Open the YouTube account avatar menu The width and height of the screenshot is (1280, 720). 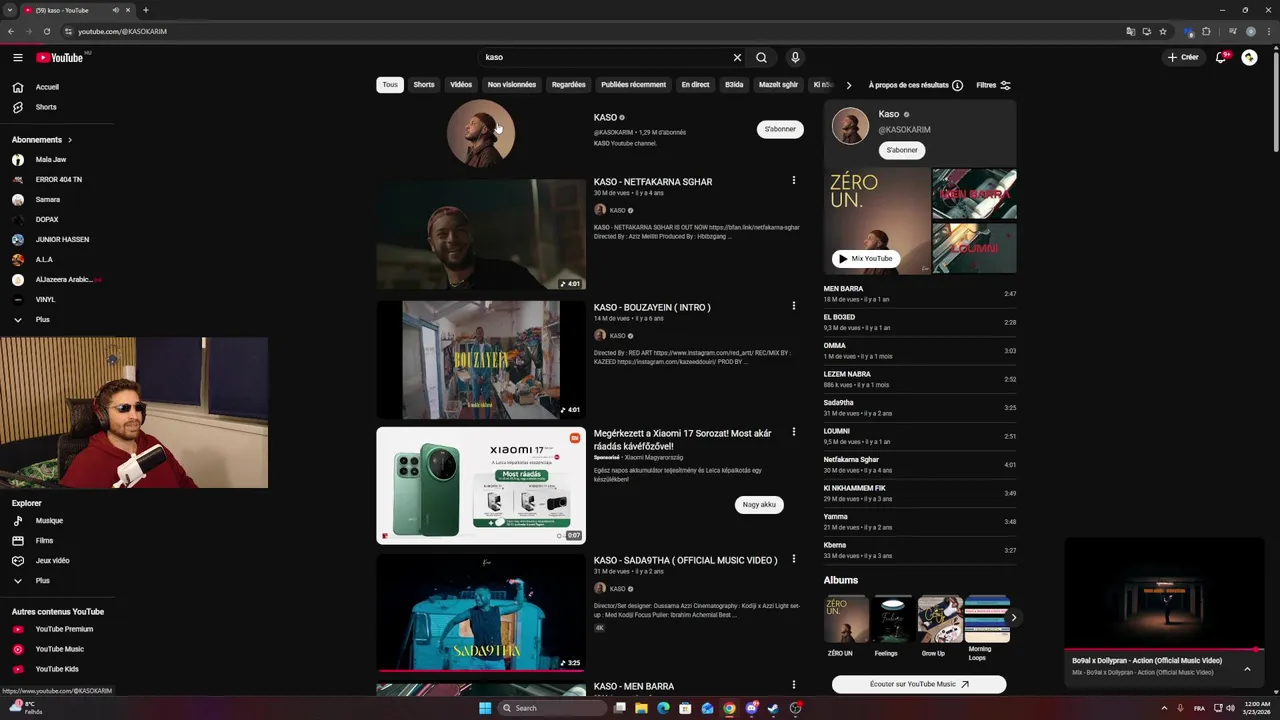click(1249, 57)
